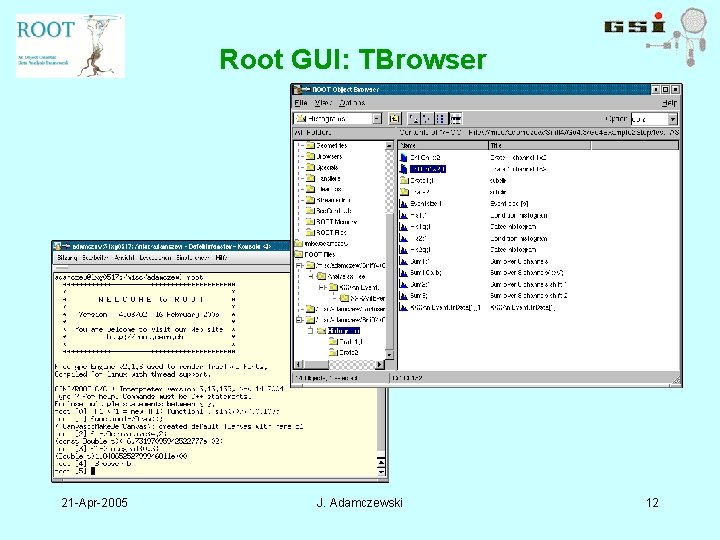Switch Object Browser to list view
The width and height of the screenshot is (720, 540).
[440, 119]
